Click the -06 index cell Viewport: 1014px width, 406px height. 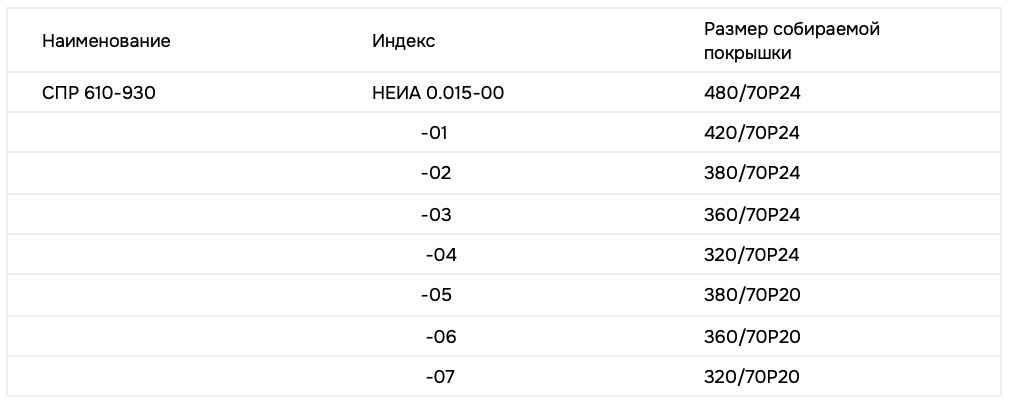(x=441, y=337)
